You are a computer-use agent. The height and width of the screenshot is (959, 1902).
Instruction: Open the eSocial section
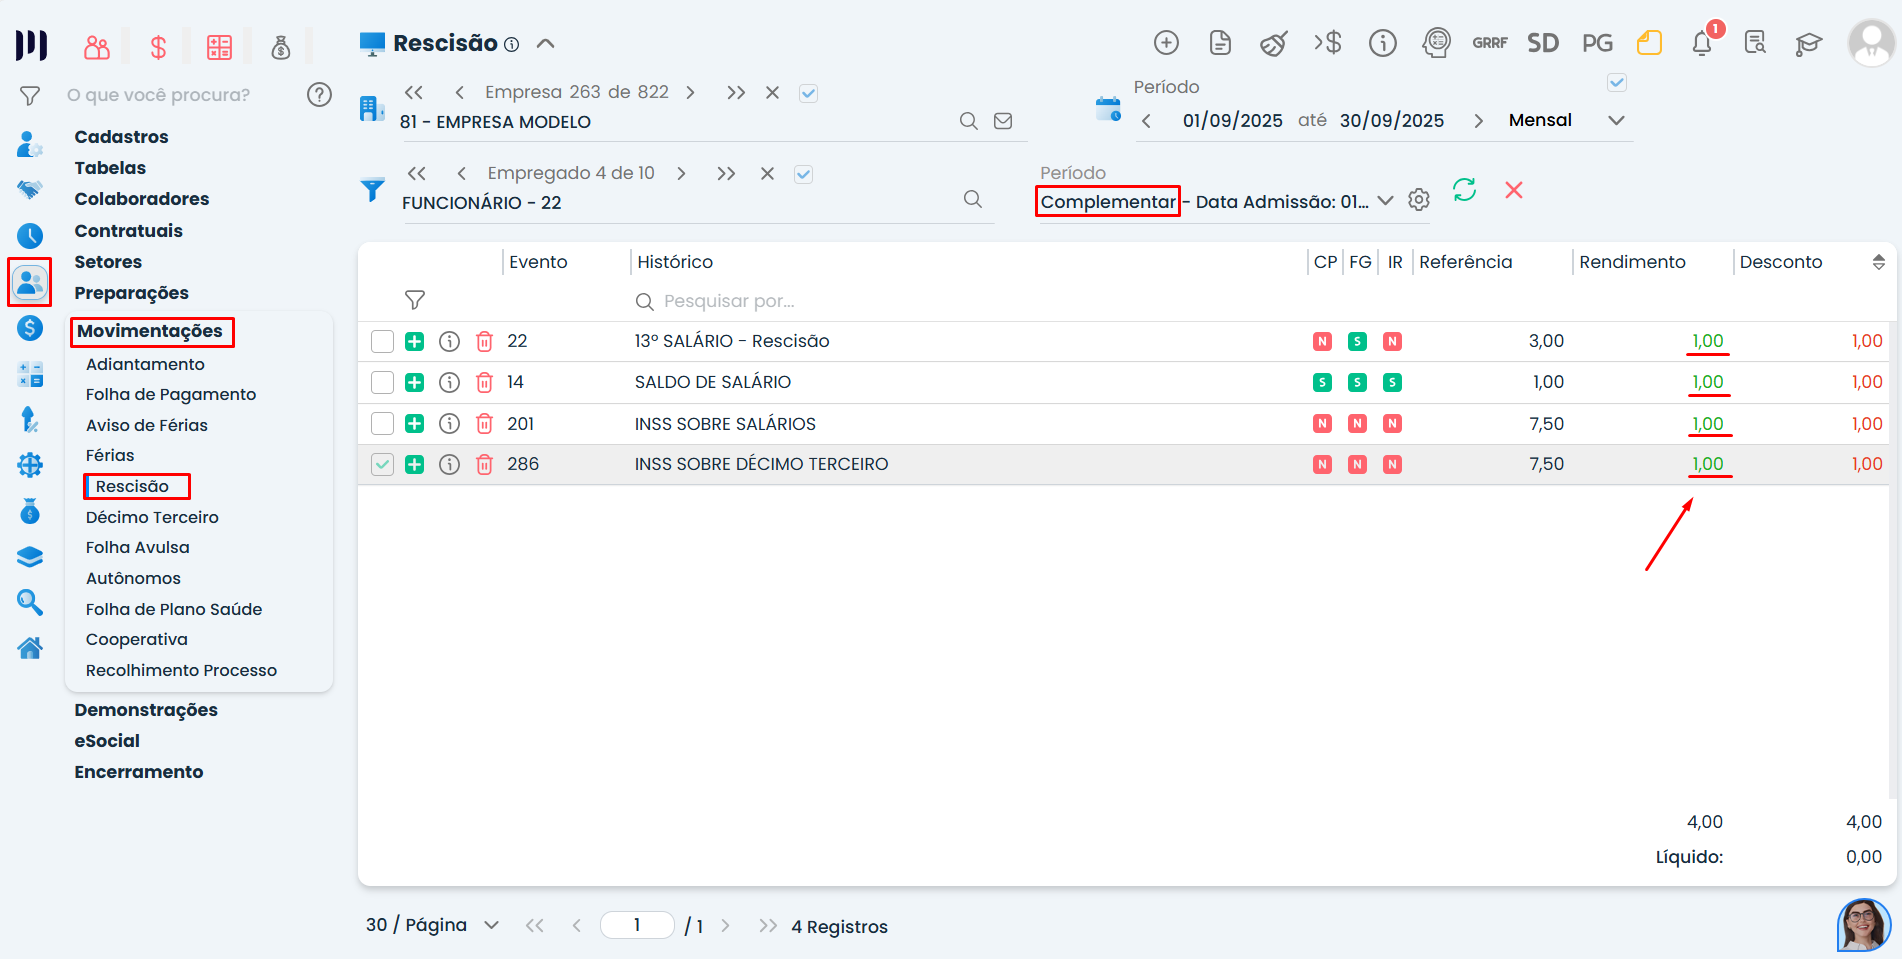point(107,741)
